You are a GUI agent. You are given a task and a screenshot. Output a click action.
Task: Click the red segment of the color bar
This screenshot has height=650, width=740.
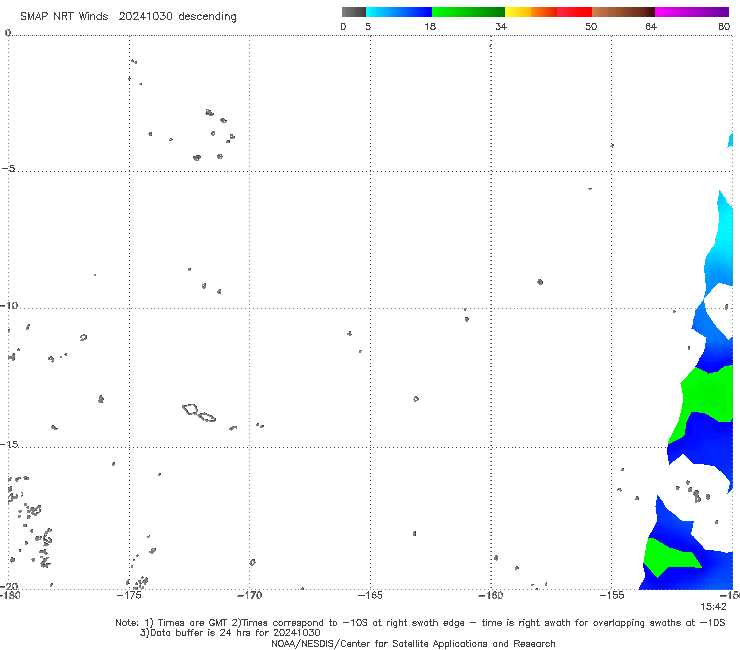coord(574,12)
